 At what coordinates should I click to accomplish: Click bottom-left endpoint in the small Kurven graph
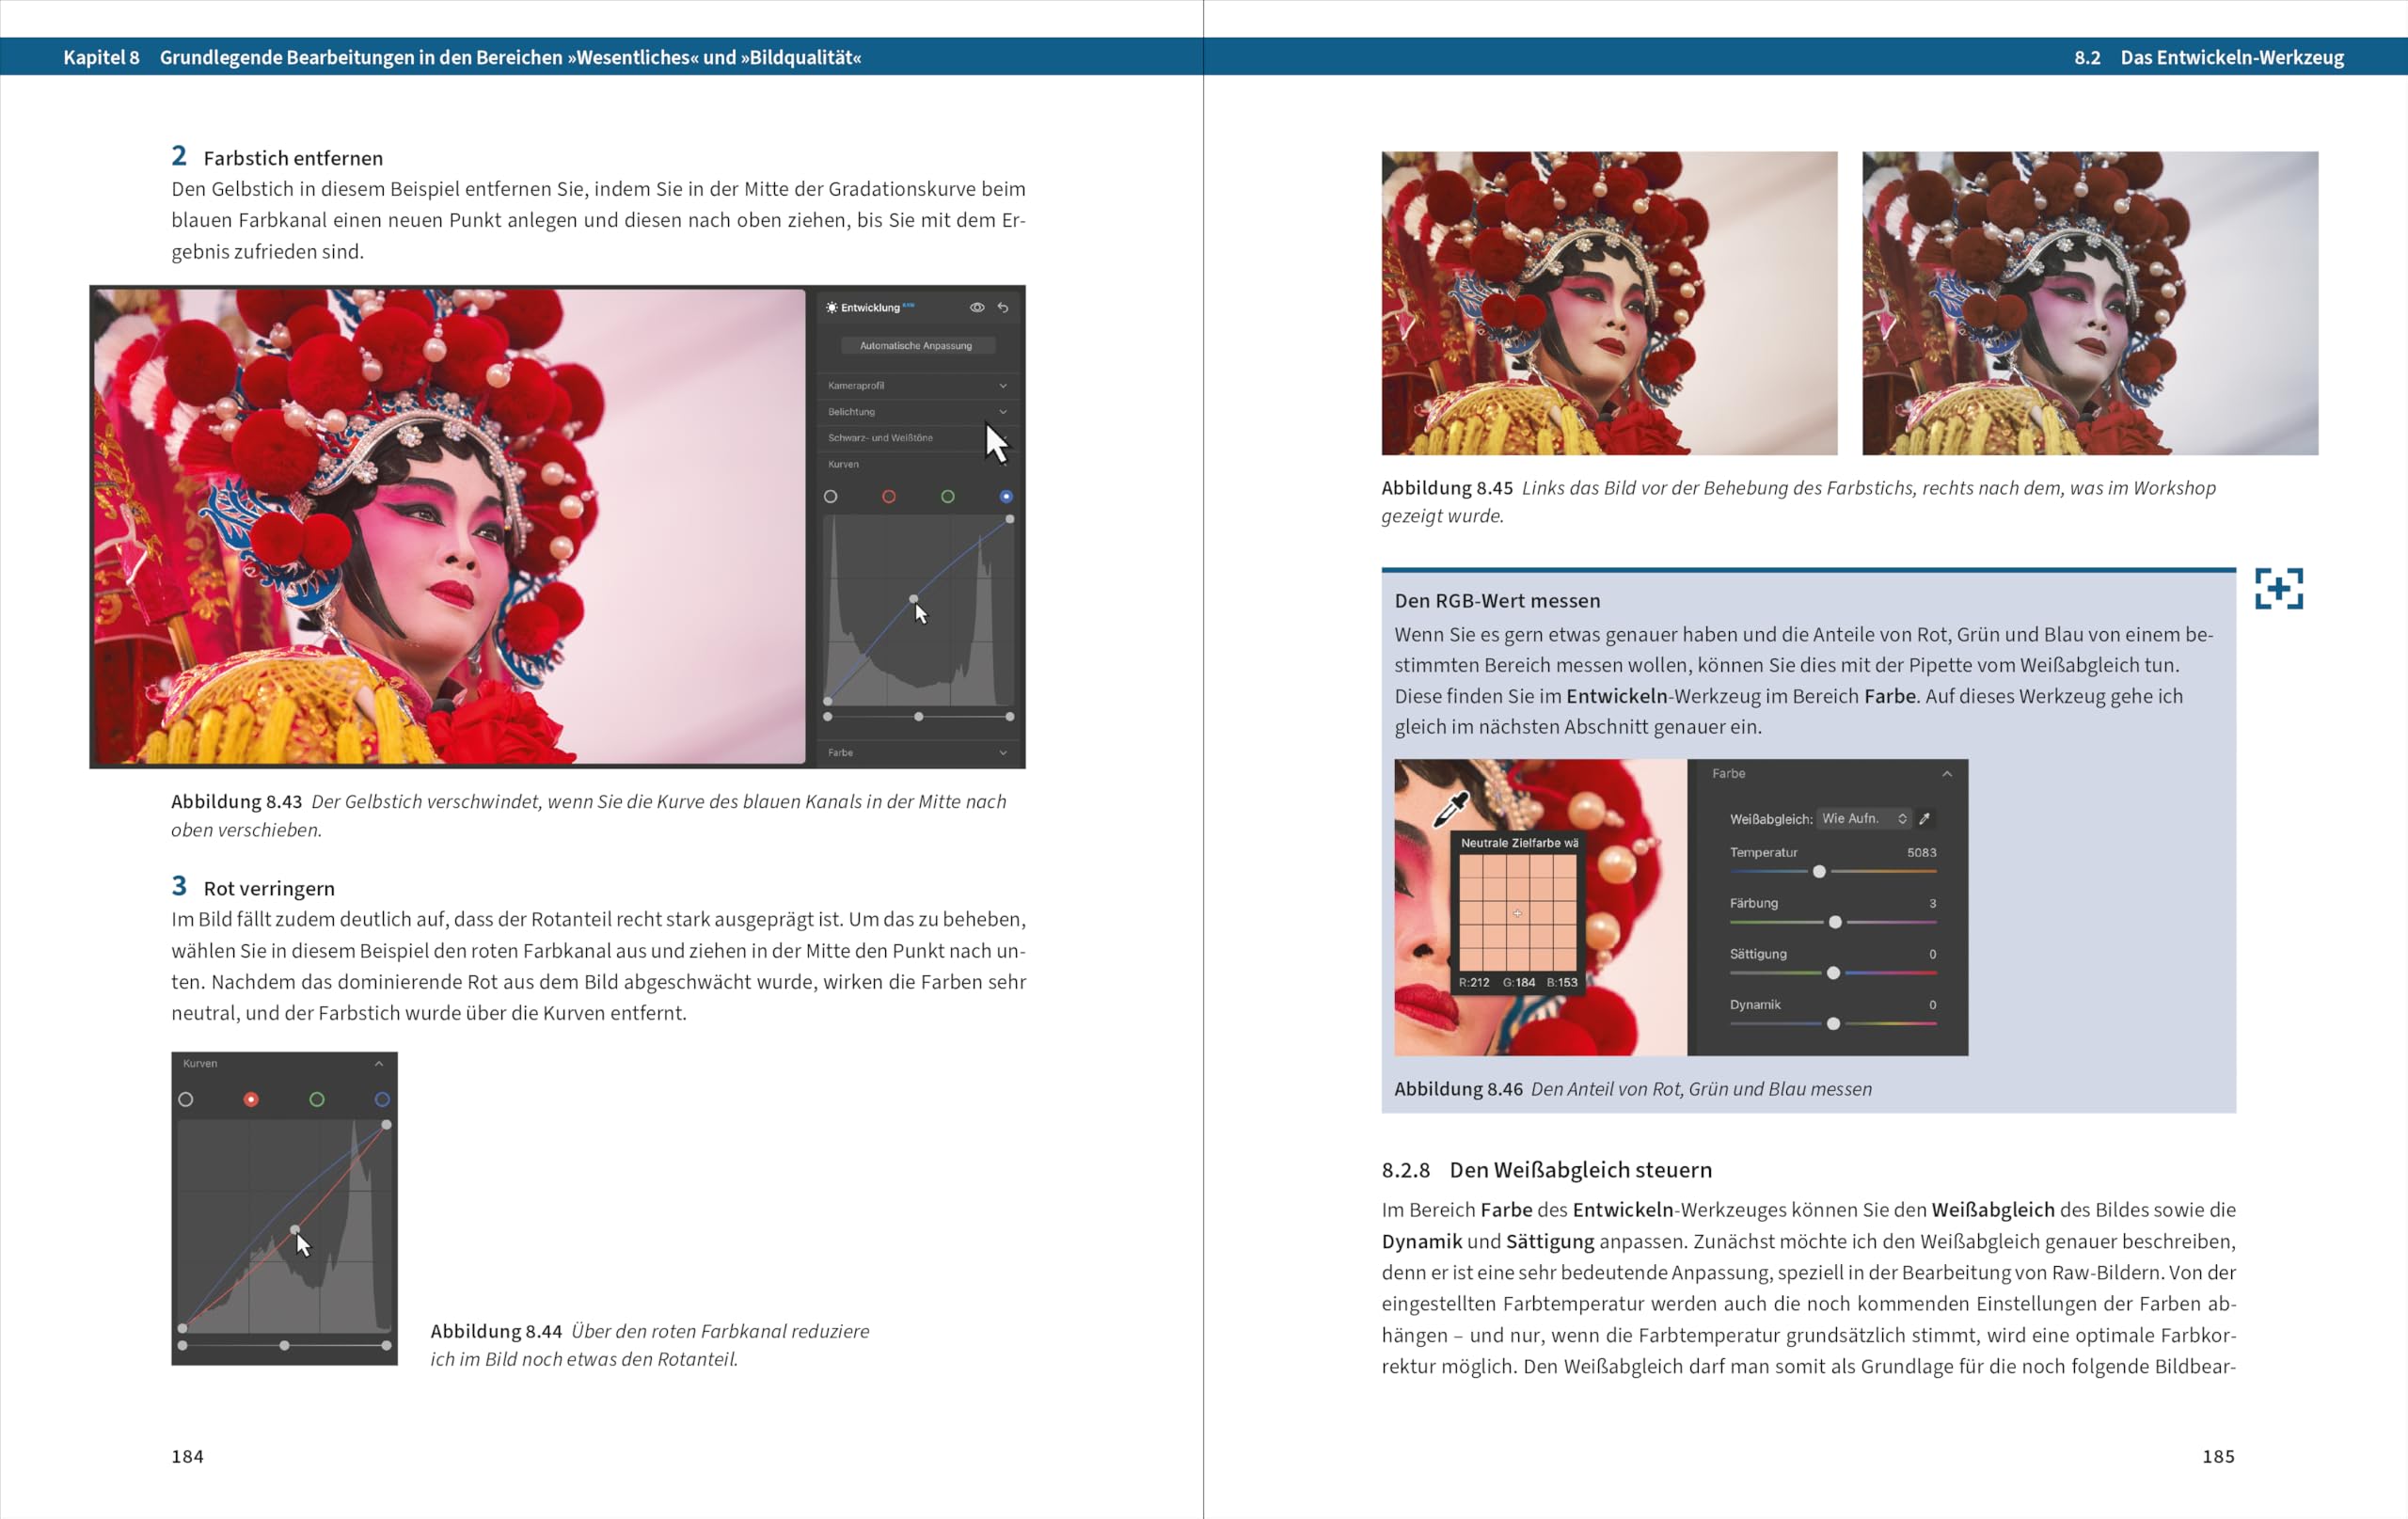pos(182,1328)
